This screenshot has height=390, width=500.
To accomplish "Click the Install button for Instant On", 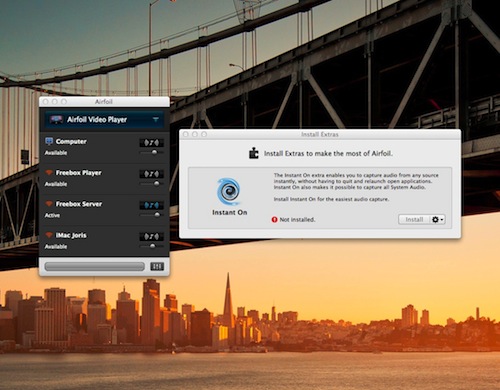I will coord(414,219).
